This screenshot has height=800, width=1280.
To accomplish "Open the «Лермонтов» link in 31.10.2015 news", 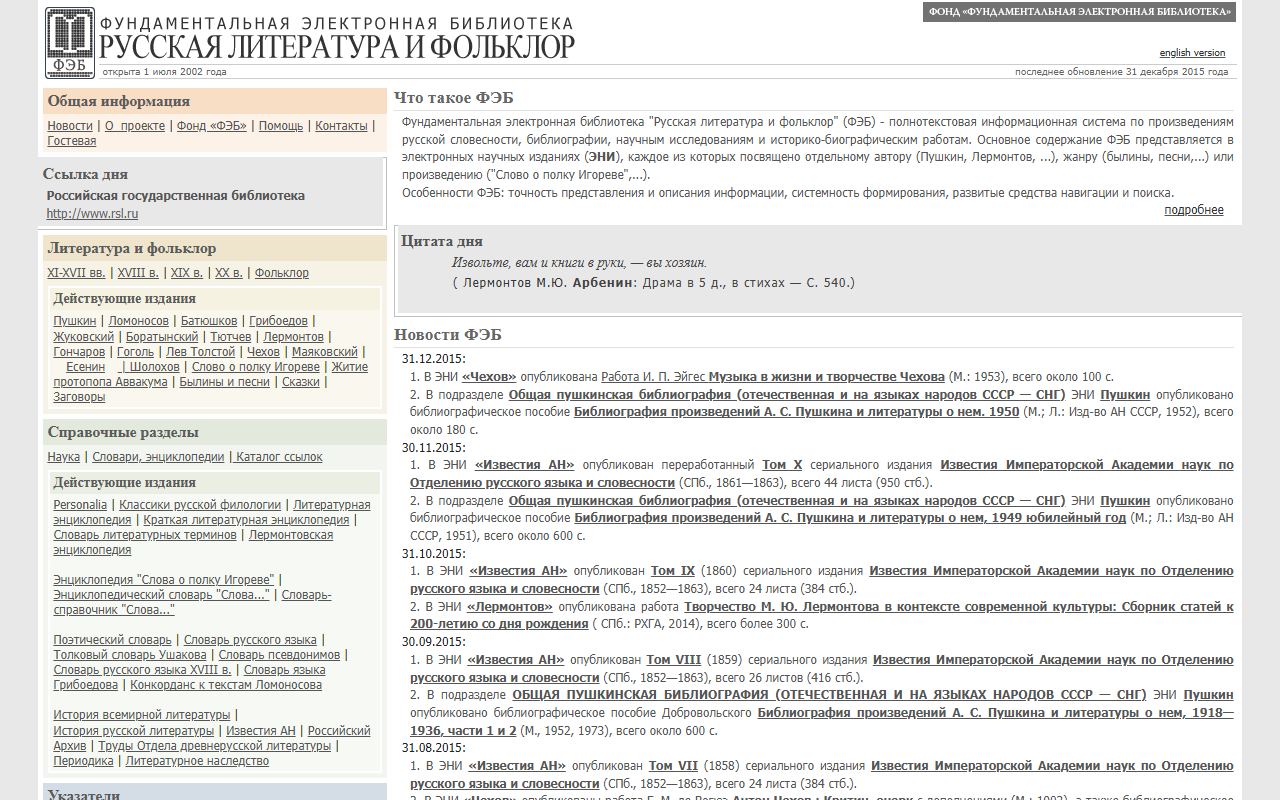I will [509, 607].
